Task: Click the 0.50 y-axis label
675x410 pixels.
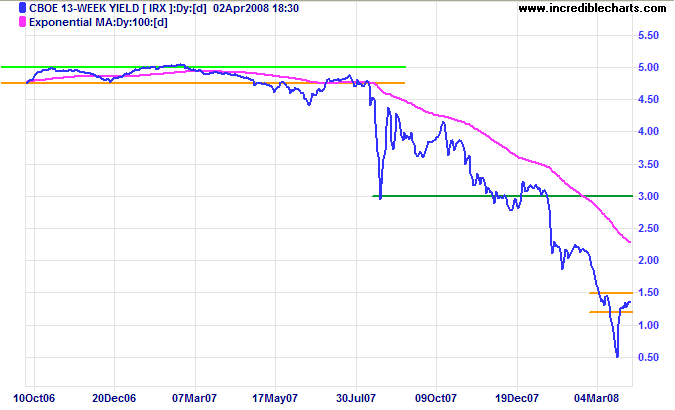Action: pyautogui.click(x=648, y=357)
